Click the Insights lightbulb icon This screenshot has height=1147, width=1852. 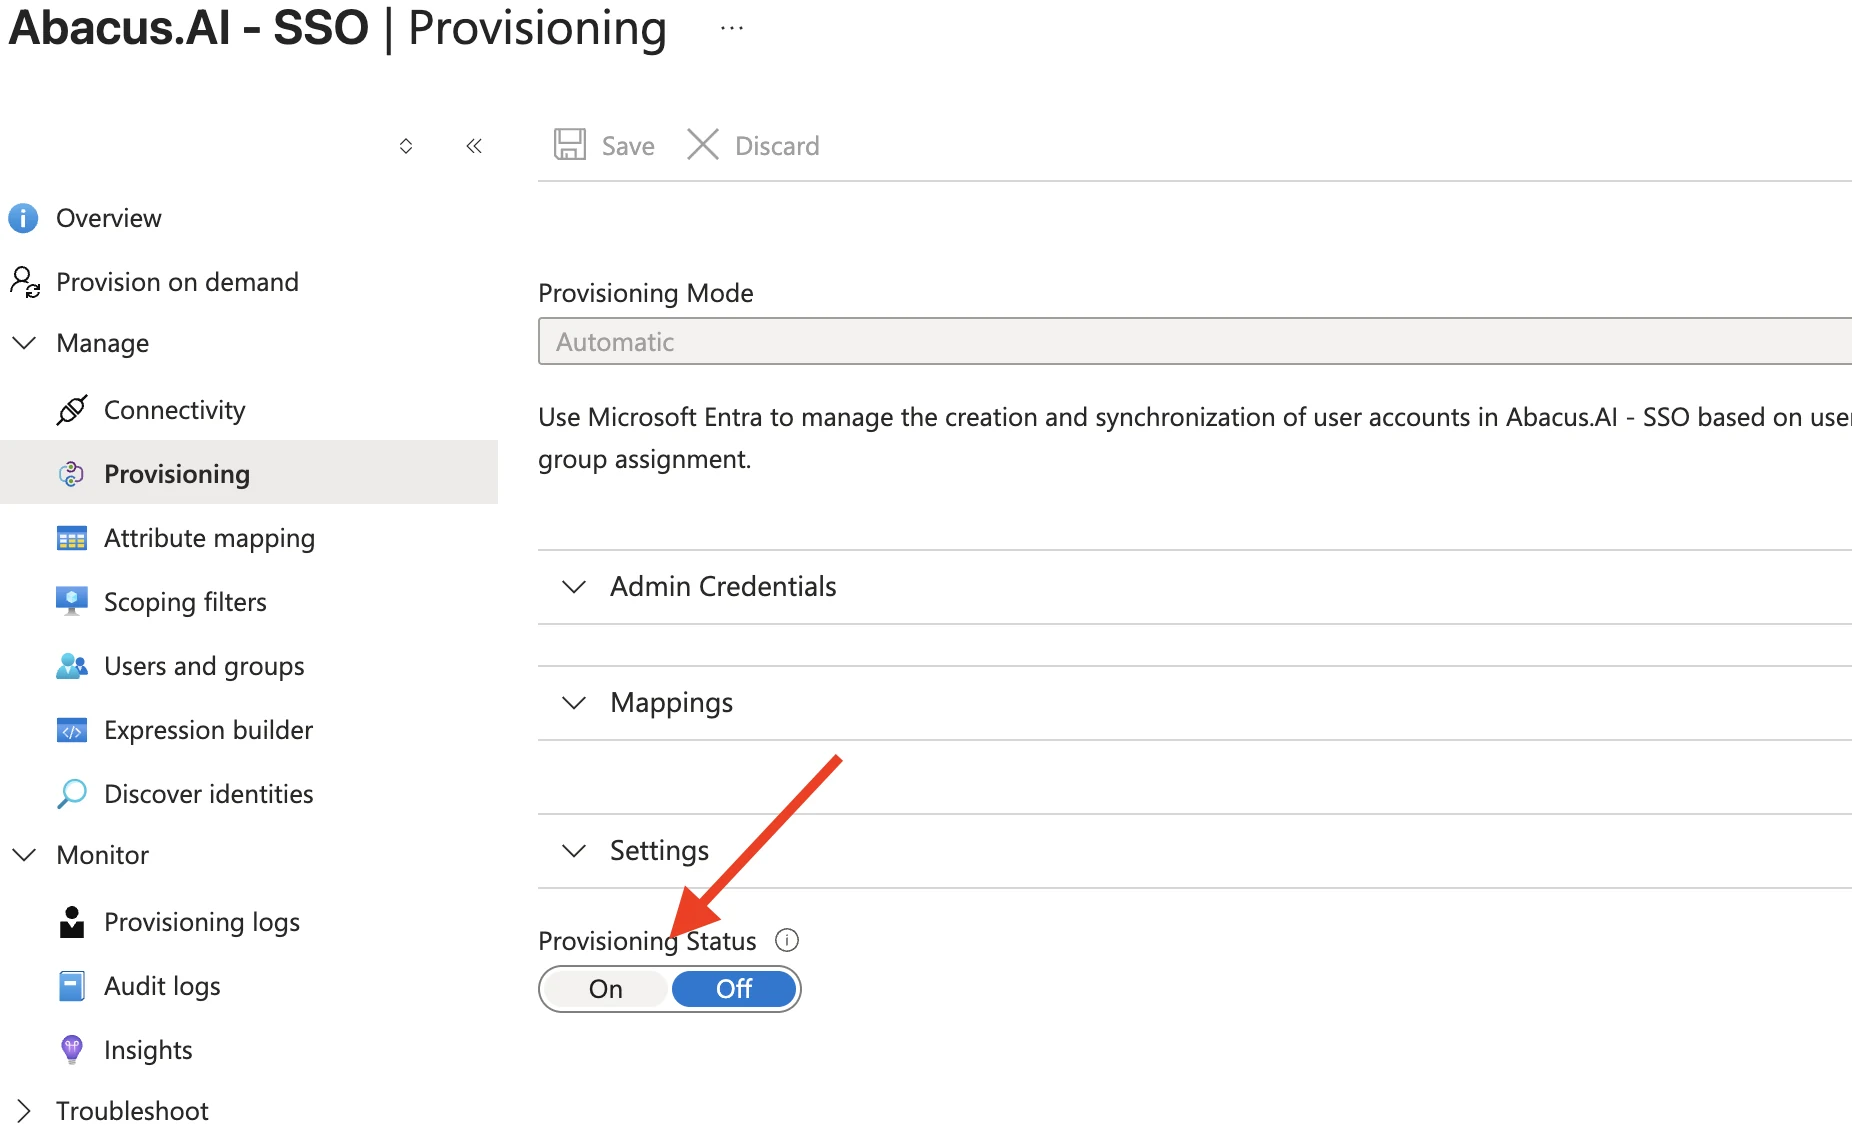[72, 1049]
